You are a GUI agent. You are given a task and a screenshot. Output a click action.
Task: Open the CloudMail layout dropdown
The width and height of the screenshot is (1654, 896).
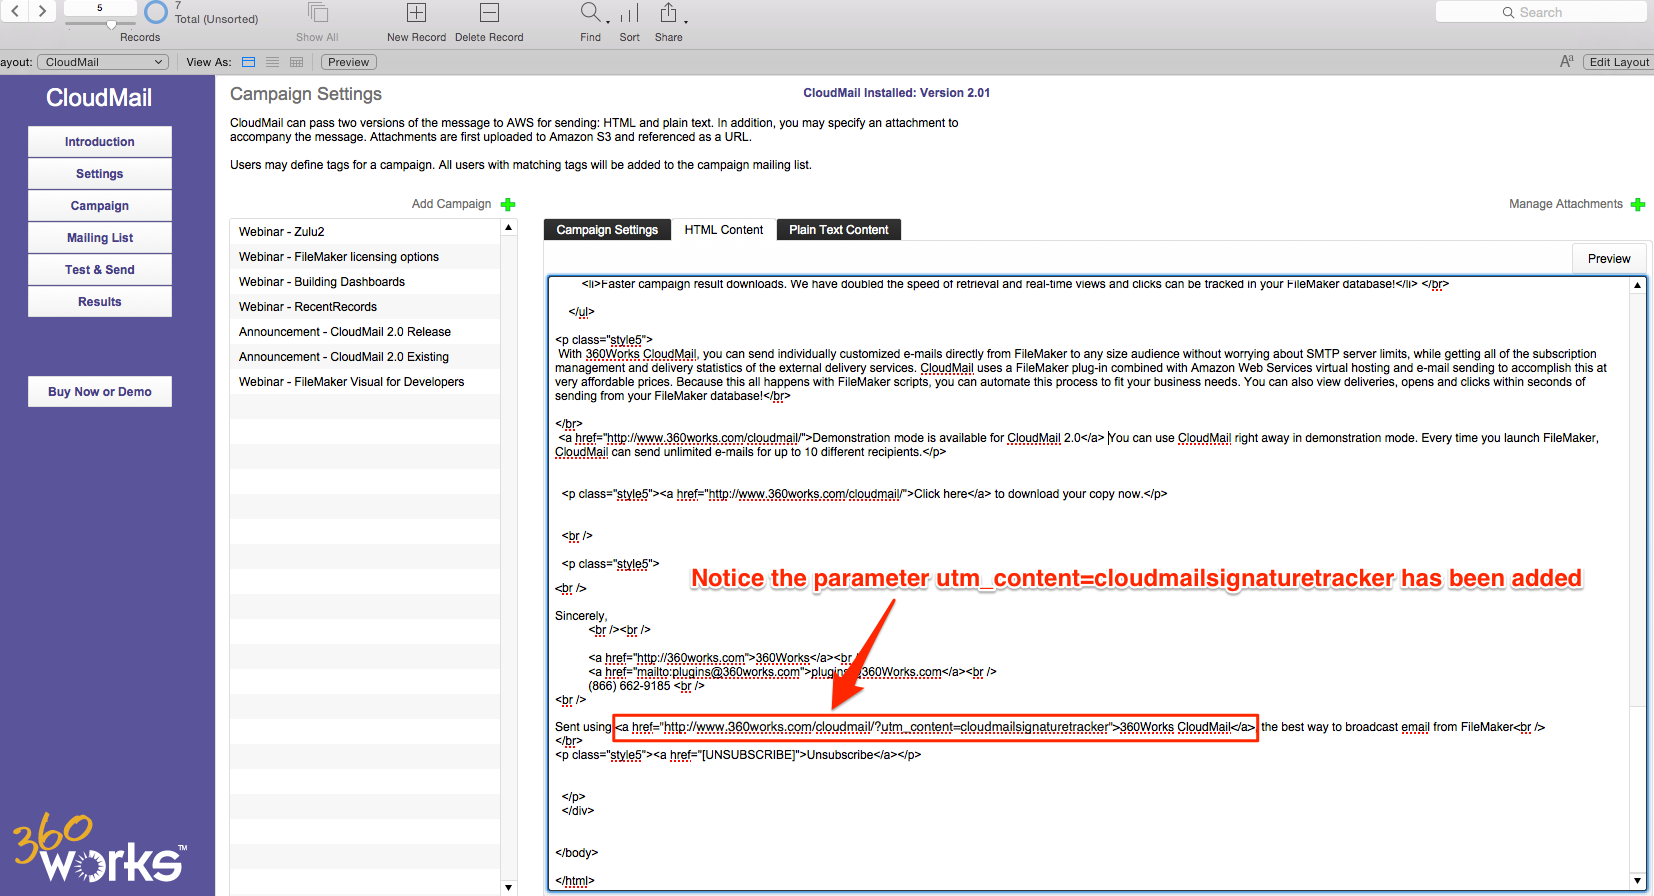pos(102,62)
